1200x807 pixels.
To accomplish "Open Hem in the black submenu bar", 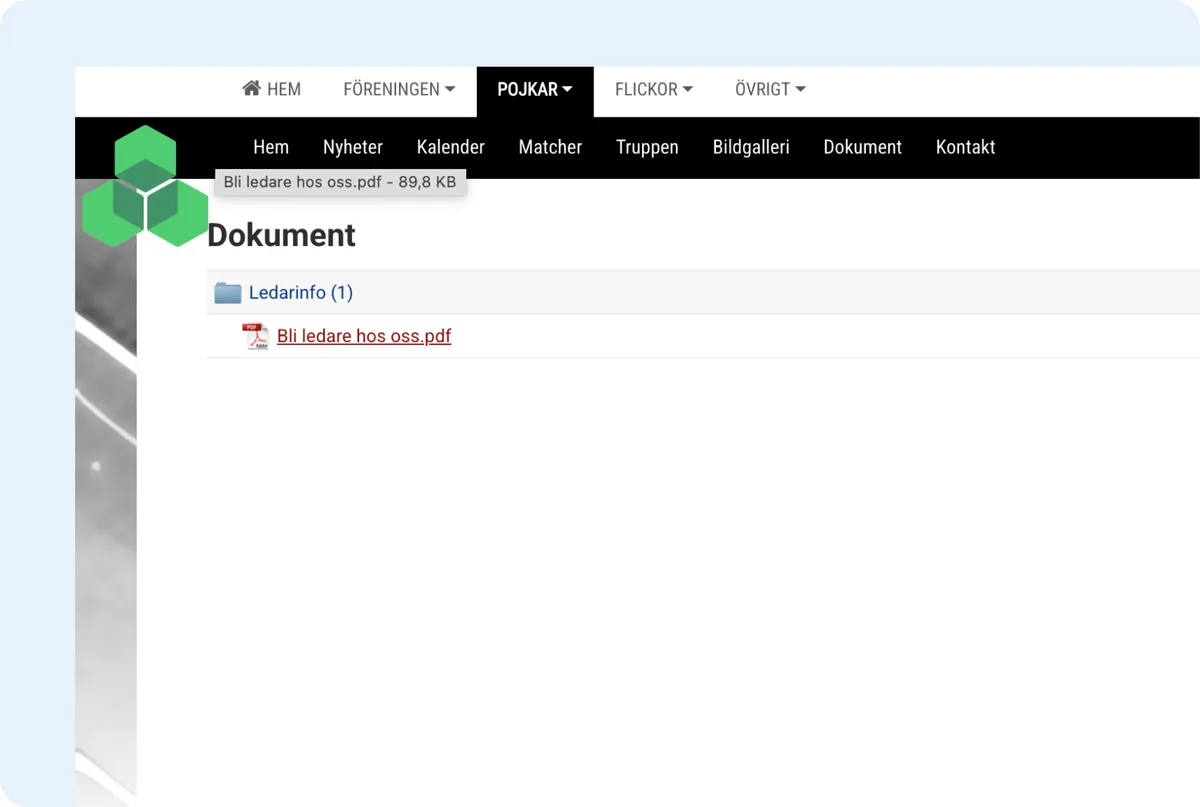I will point(271,147).
